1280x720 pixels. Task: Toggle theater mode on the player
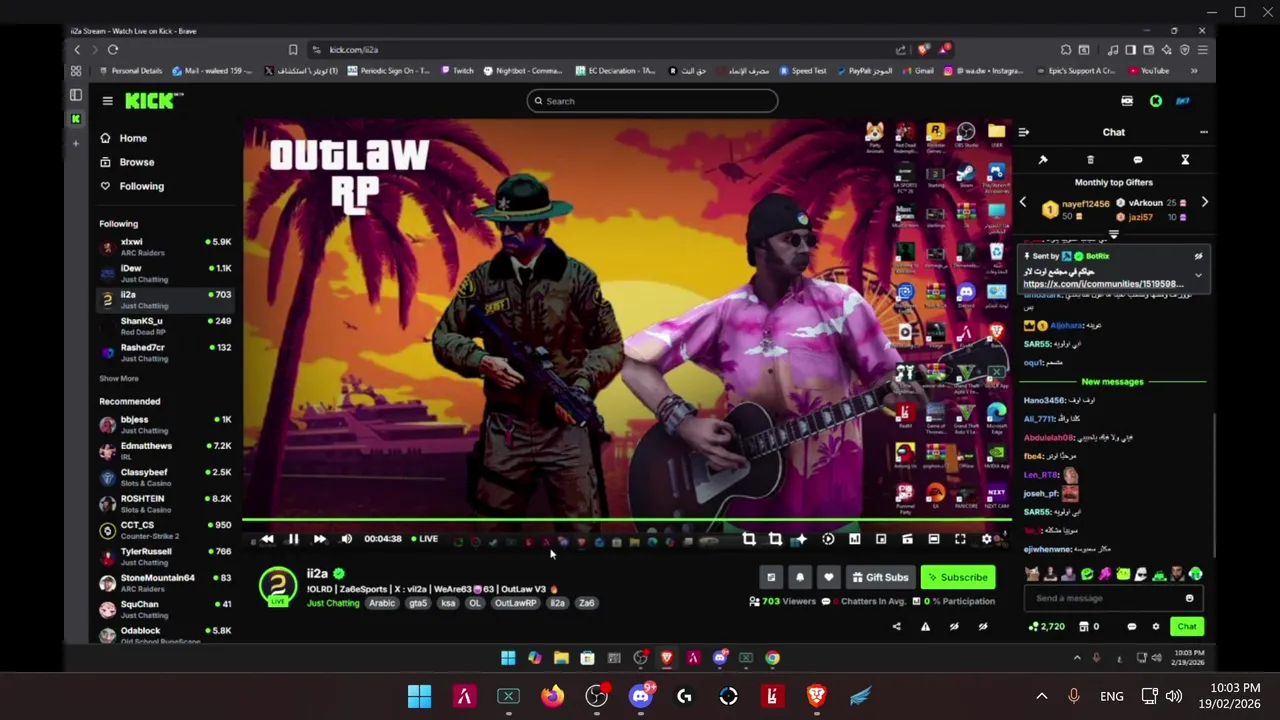pos(933,539)
